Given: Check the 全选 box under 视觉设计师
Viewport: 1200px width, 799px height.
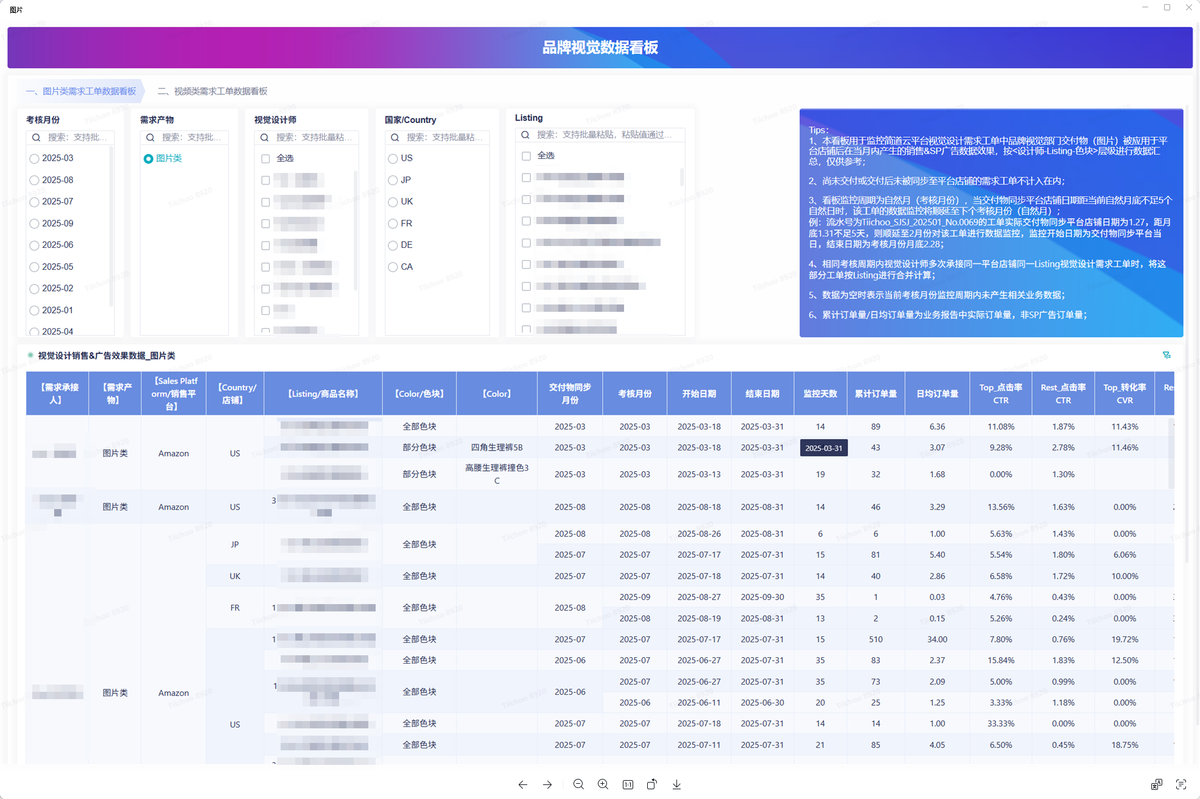Looking at the screenshot, I should coord(265,158).
